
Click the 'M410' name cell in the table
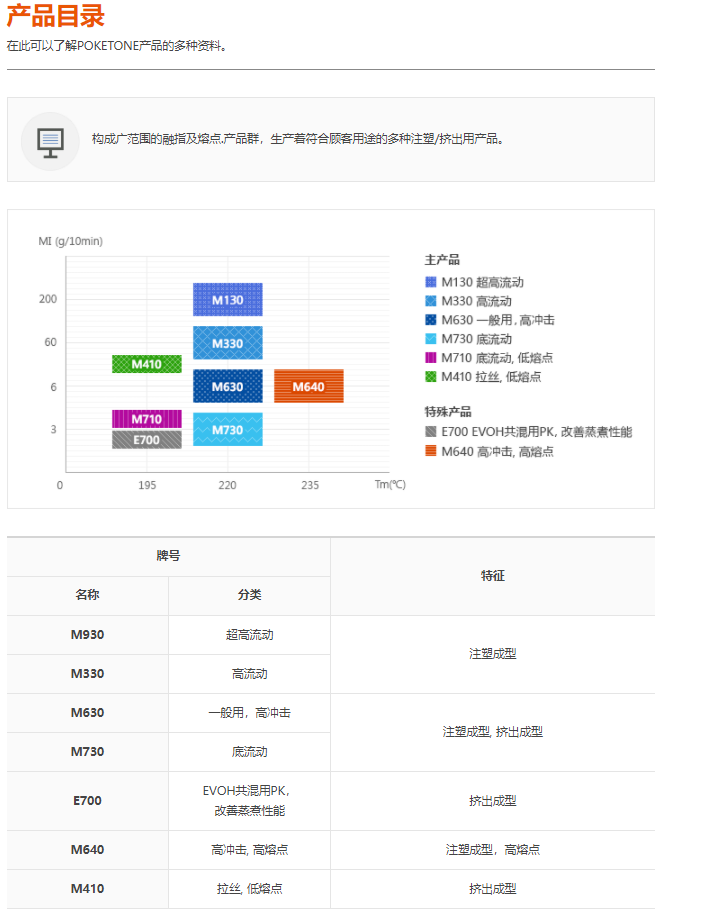click(x=87, y=889)
